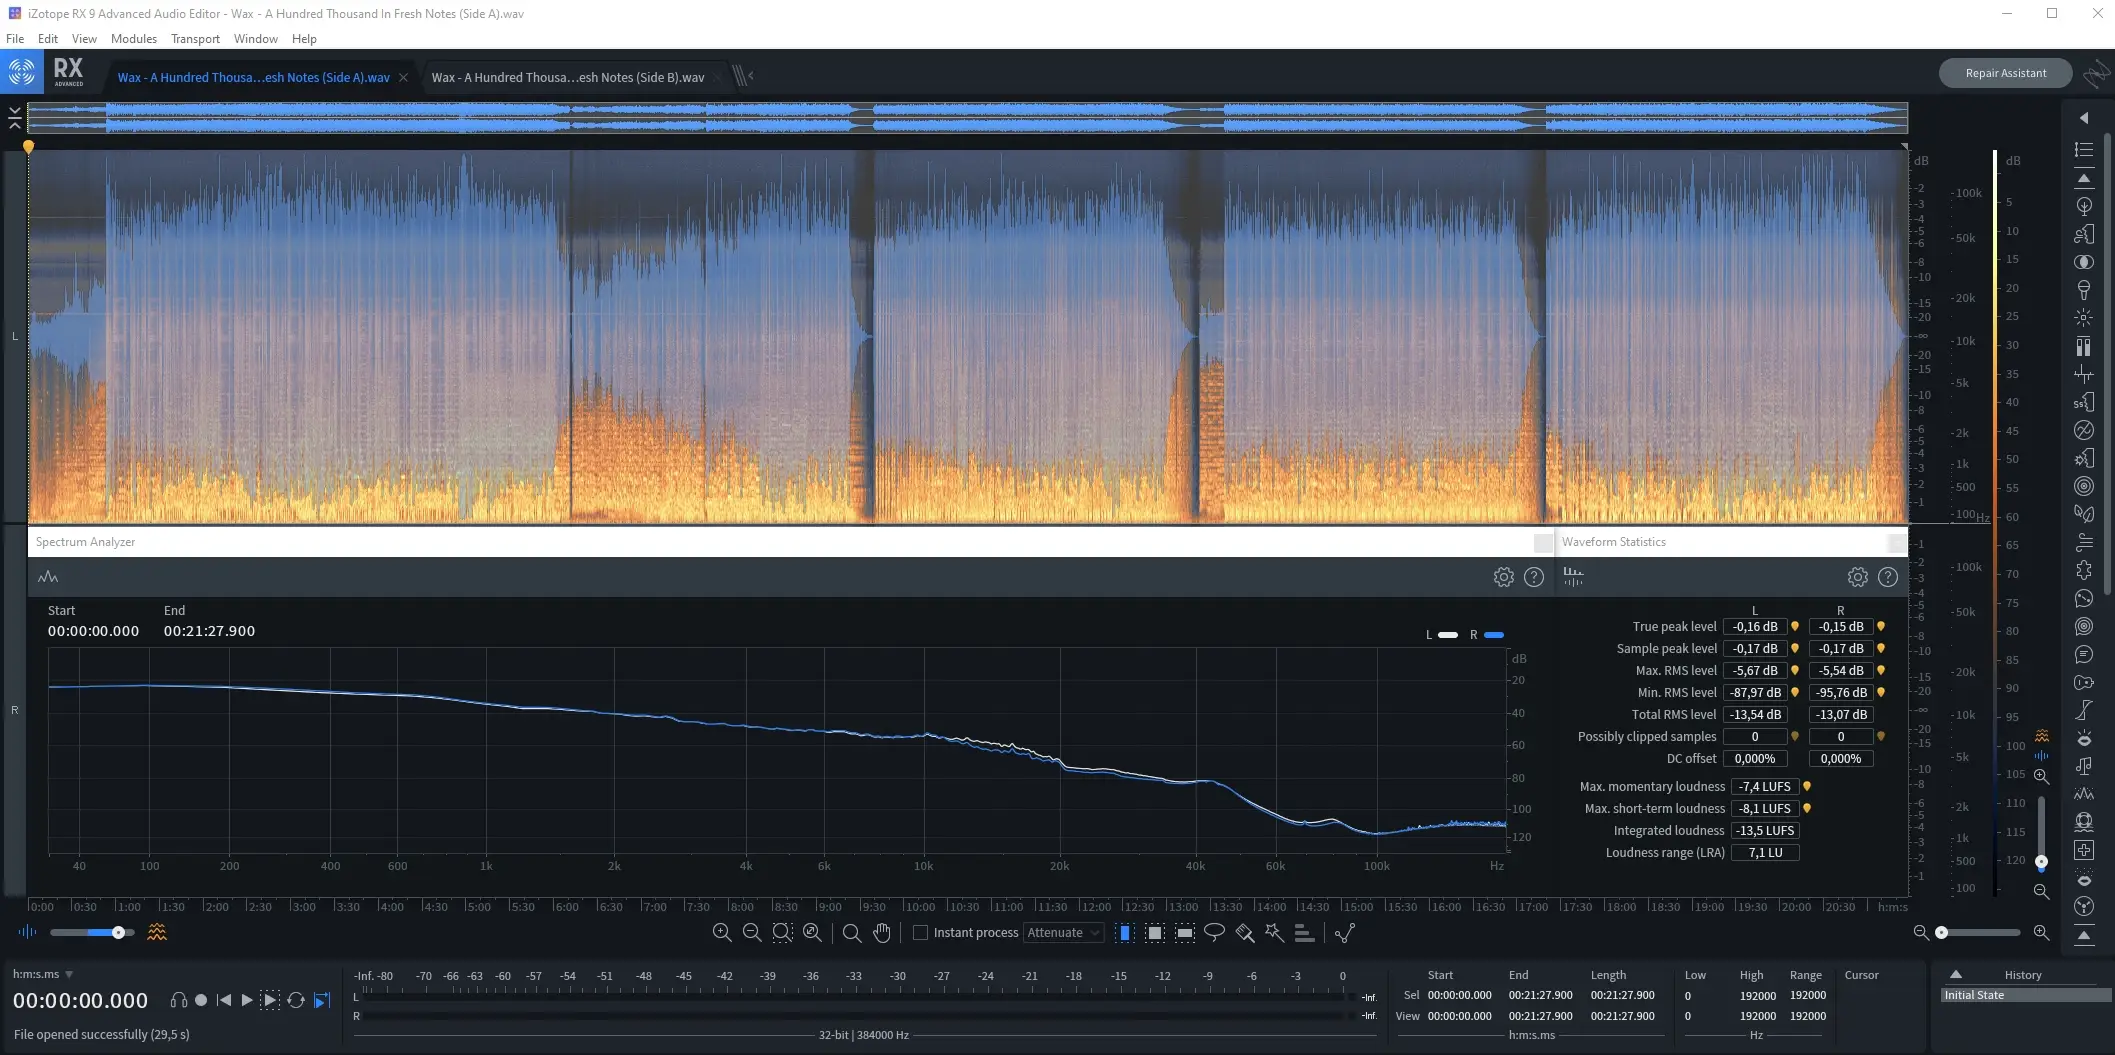
Task: Select the Zoom tool magnifier
Action: coord(852,932)
